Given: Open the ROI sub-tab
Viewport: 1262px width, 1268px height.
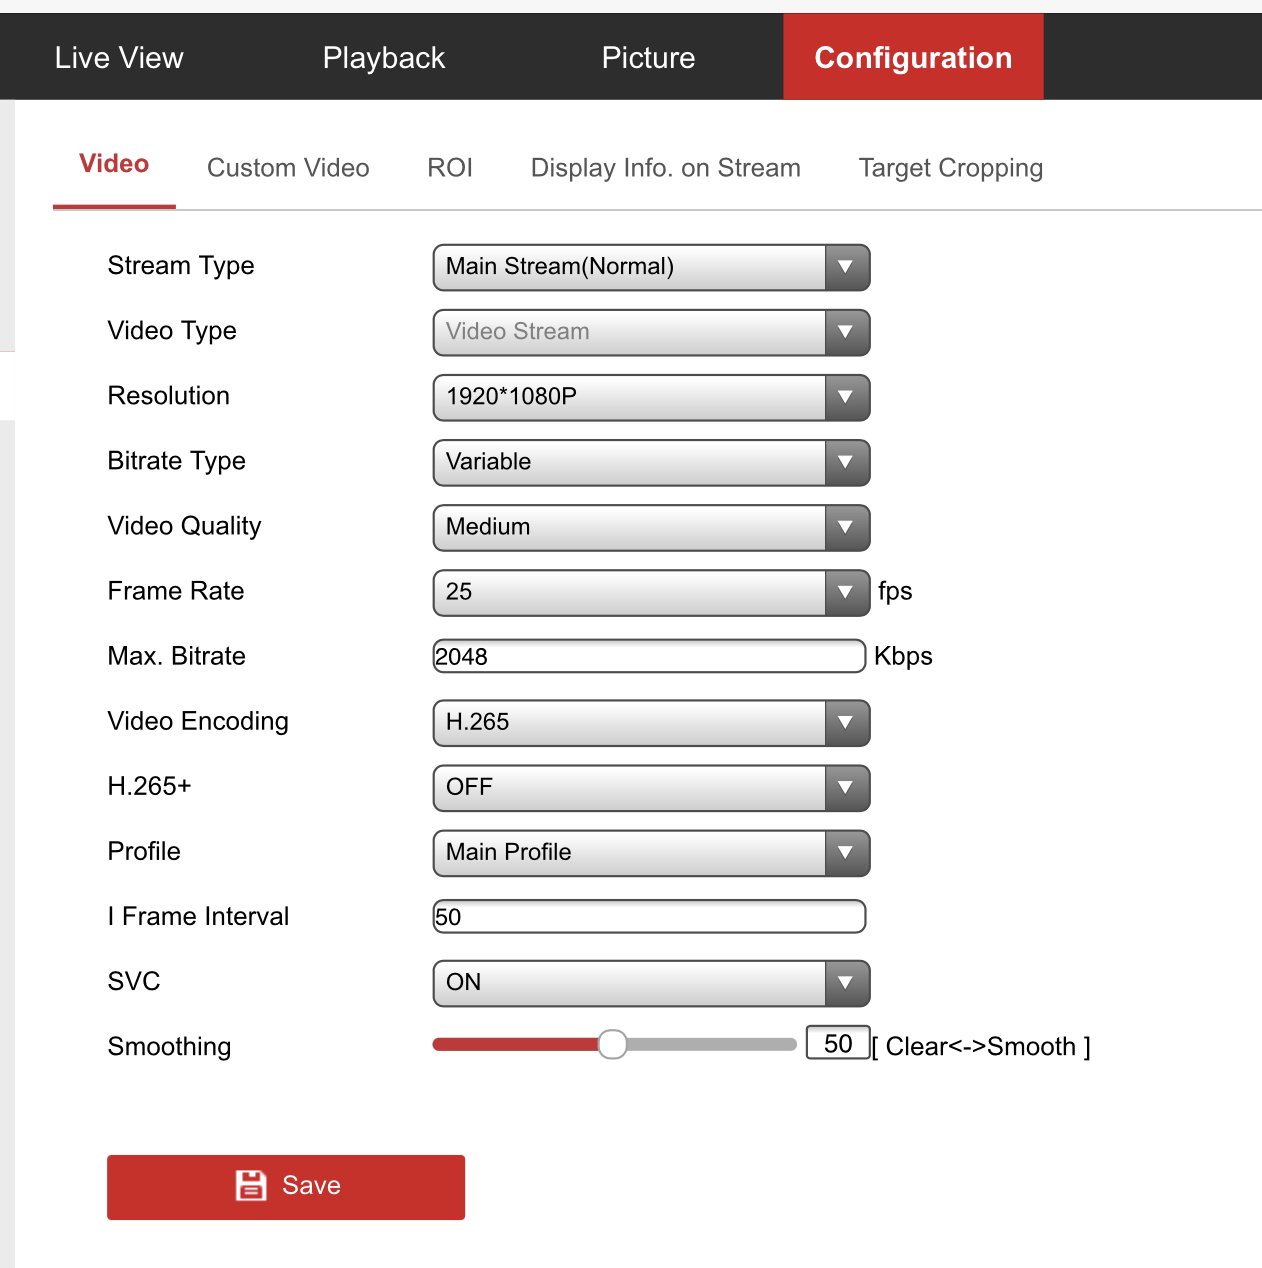Looking at the screenshot, I should (450, 168).
